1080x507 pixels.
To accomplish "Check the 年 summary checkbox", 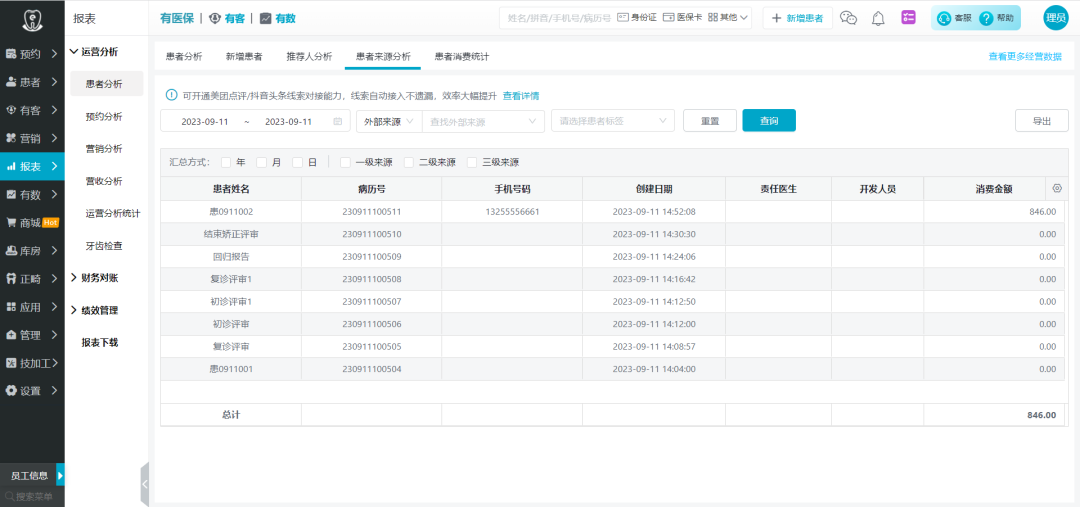I will tap(226, 163).
